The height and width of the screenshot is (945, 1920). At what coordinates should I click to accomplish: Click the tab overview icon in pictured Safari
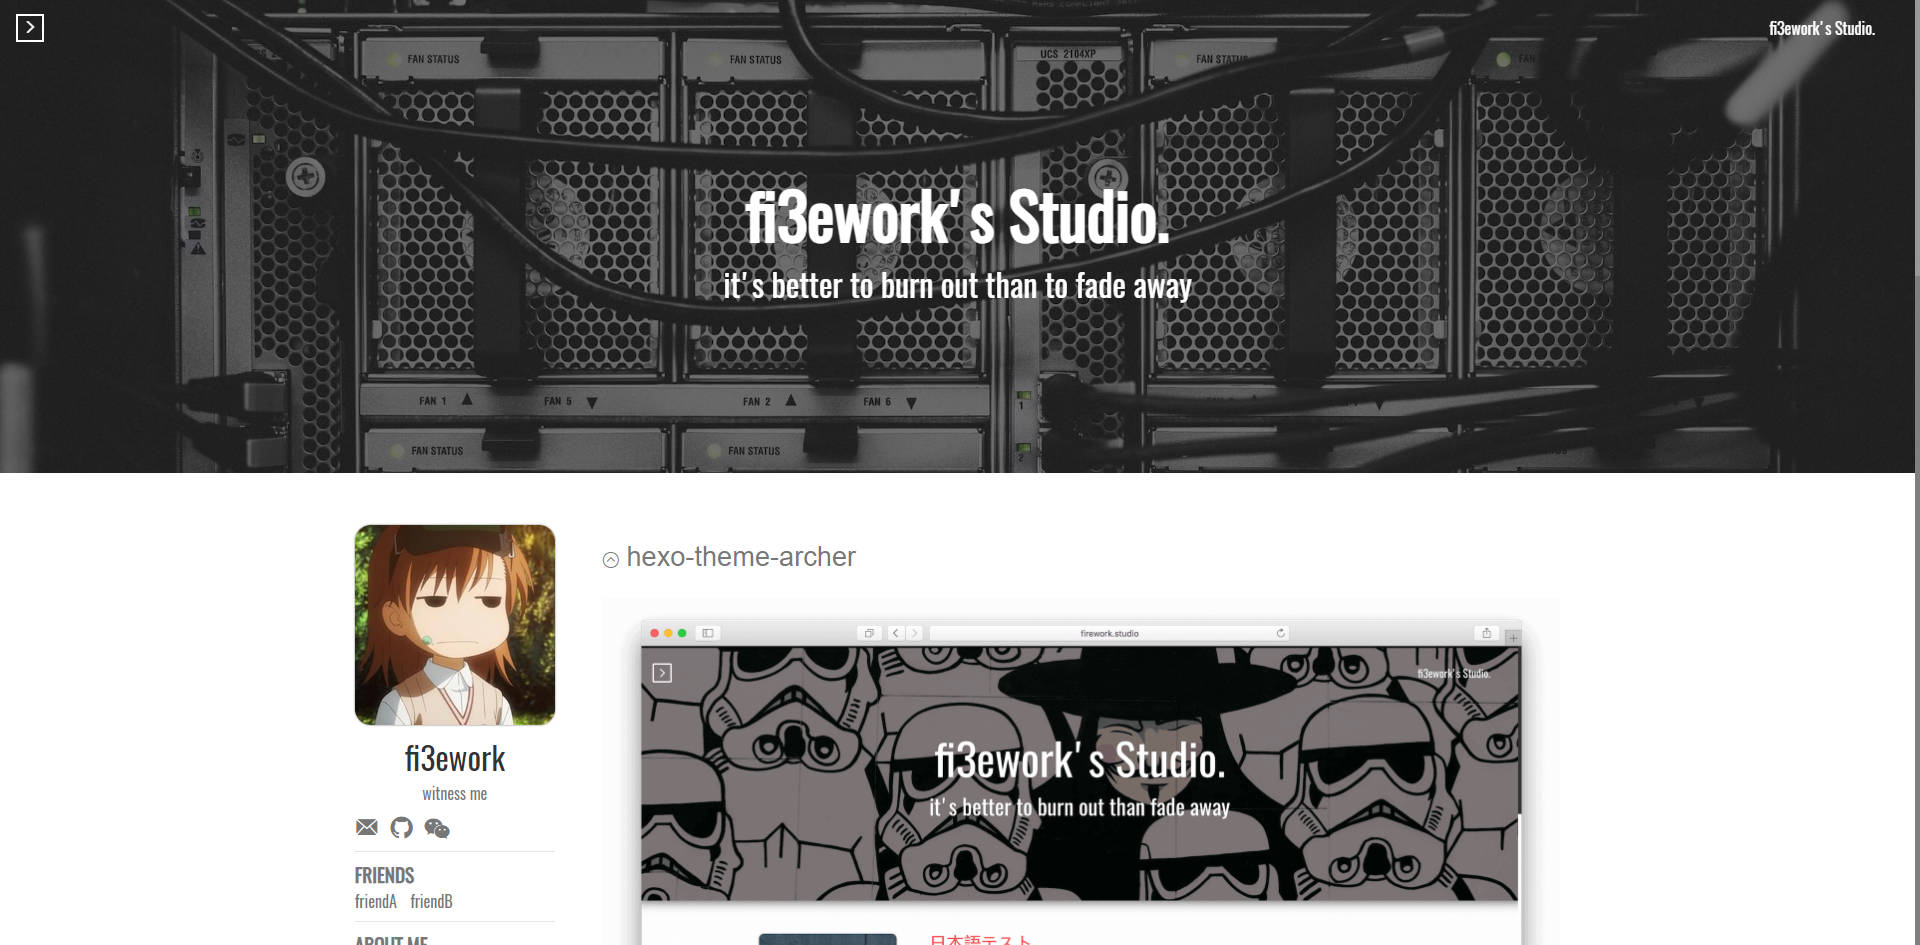pos(869,633)
